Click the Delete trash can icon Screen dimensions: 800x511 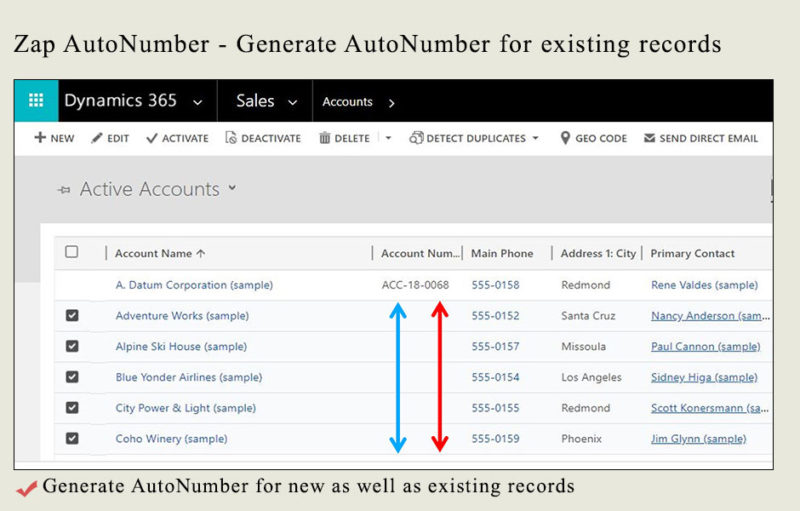click(324, 138)
